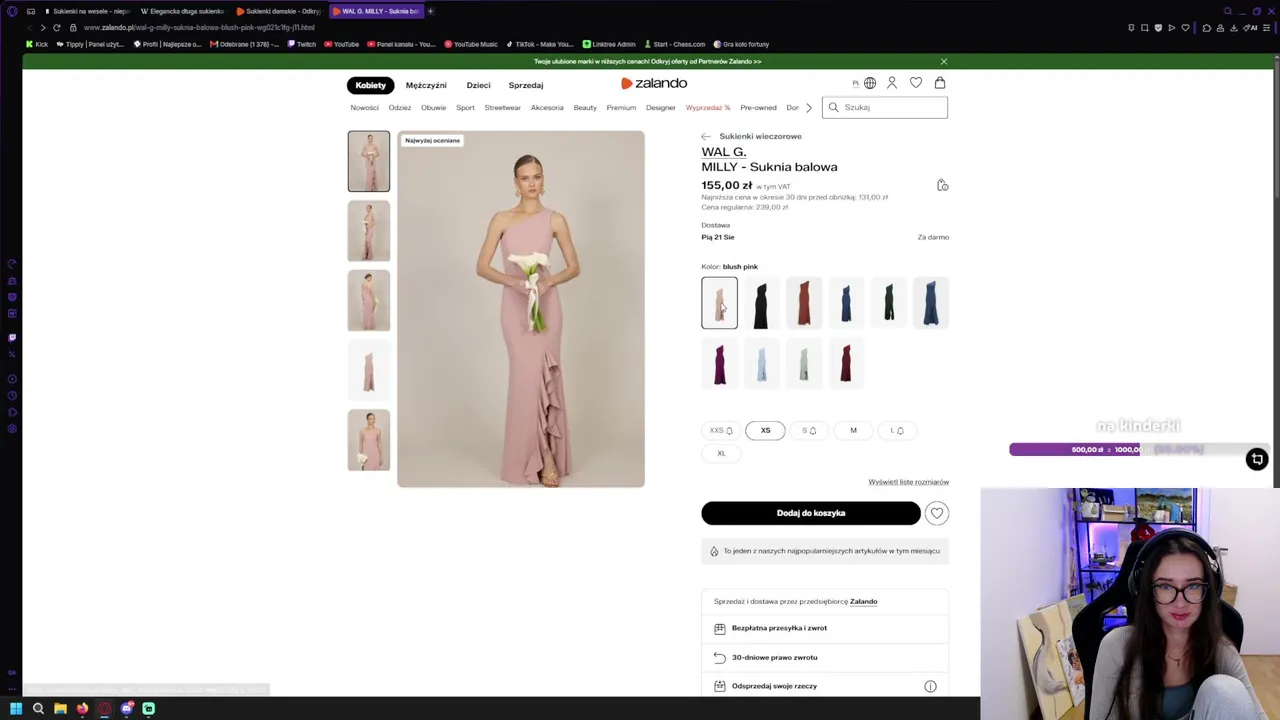Click the browser address bar URL
The width and height of the screenshot is (1280, 720).
coord(199,27)
